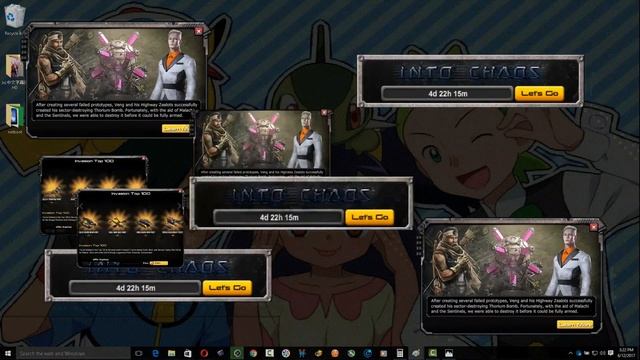
Task: Close the middle partially hidden story dialog
Action: tap(324, 112)
